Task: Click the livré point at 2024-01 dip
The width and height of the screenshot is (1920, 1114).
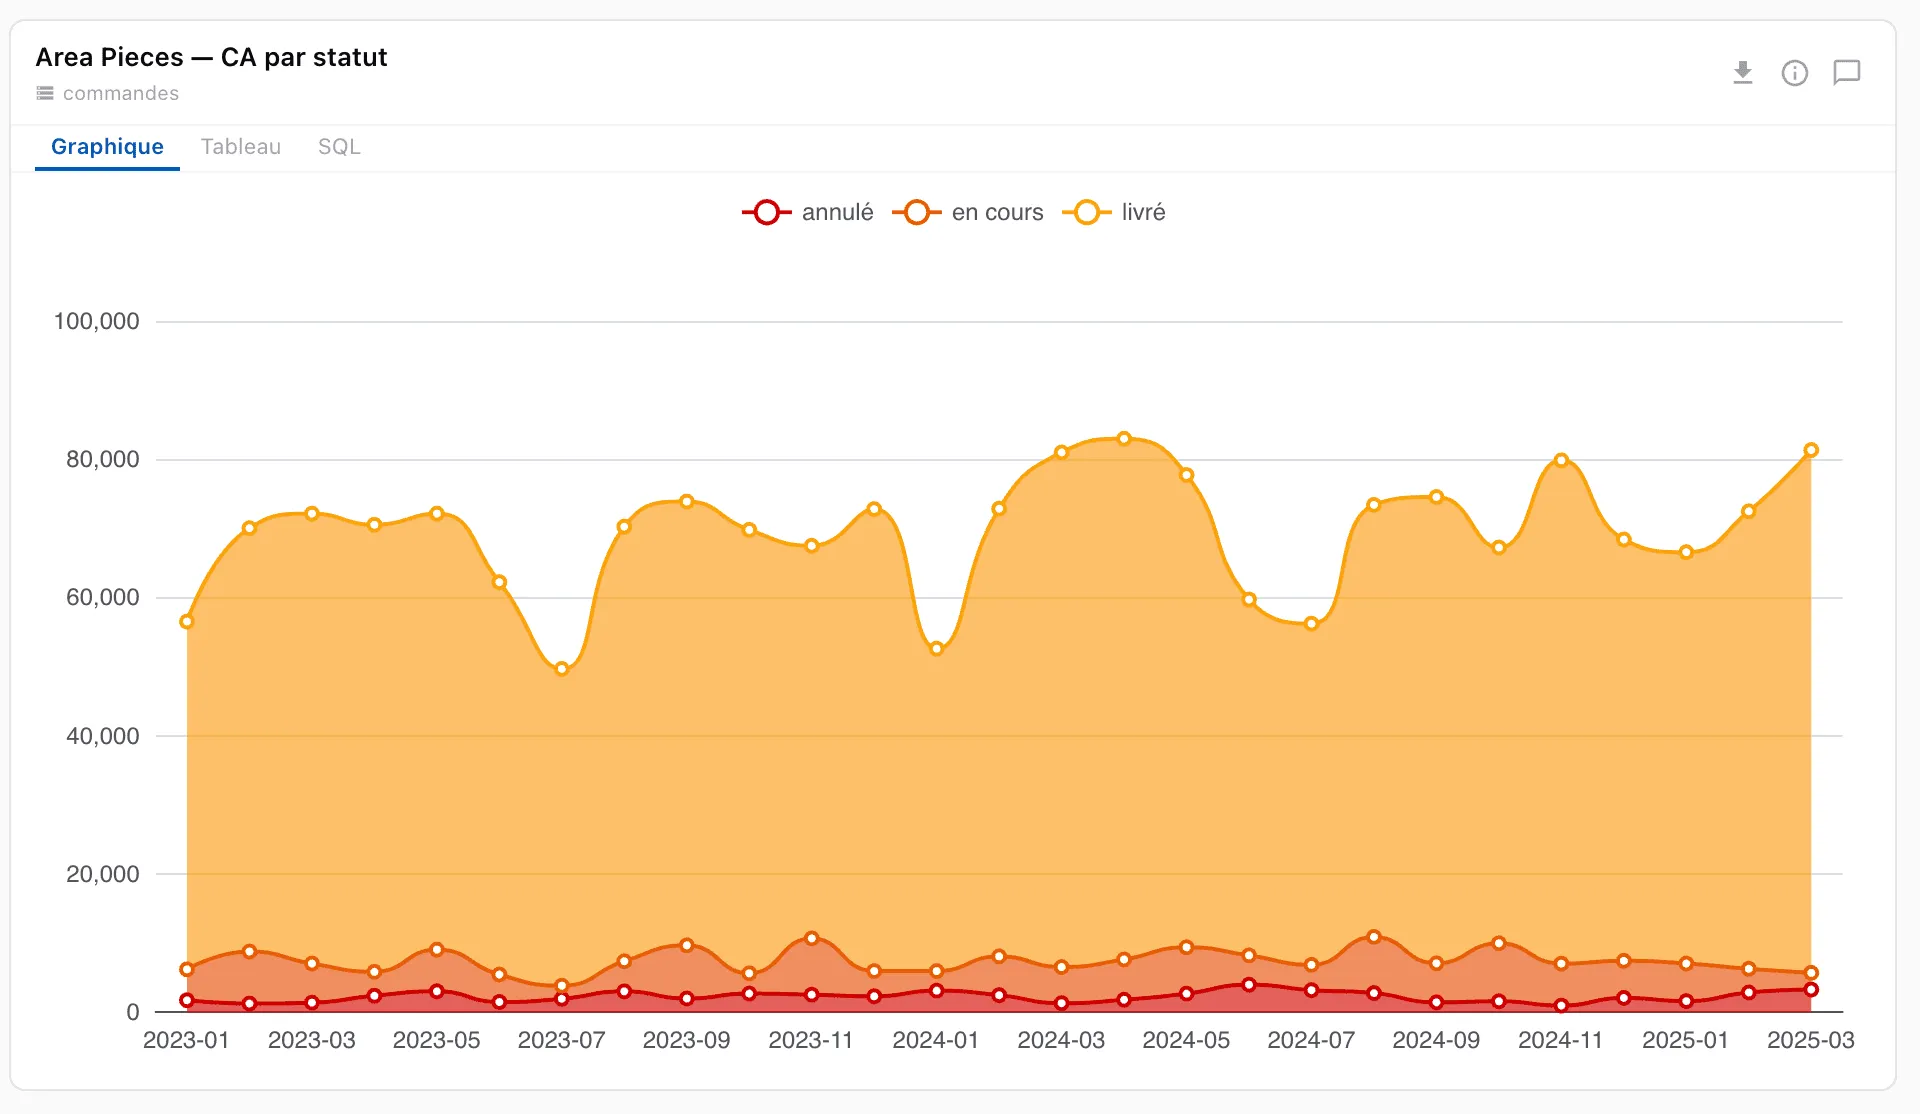Action: point(937,649)
